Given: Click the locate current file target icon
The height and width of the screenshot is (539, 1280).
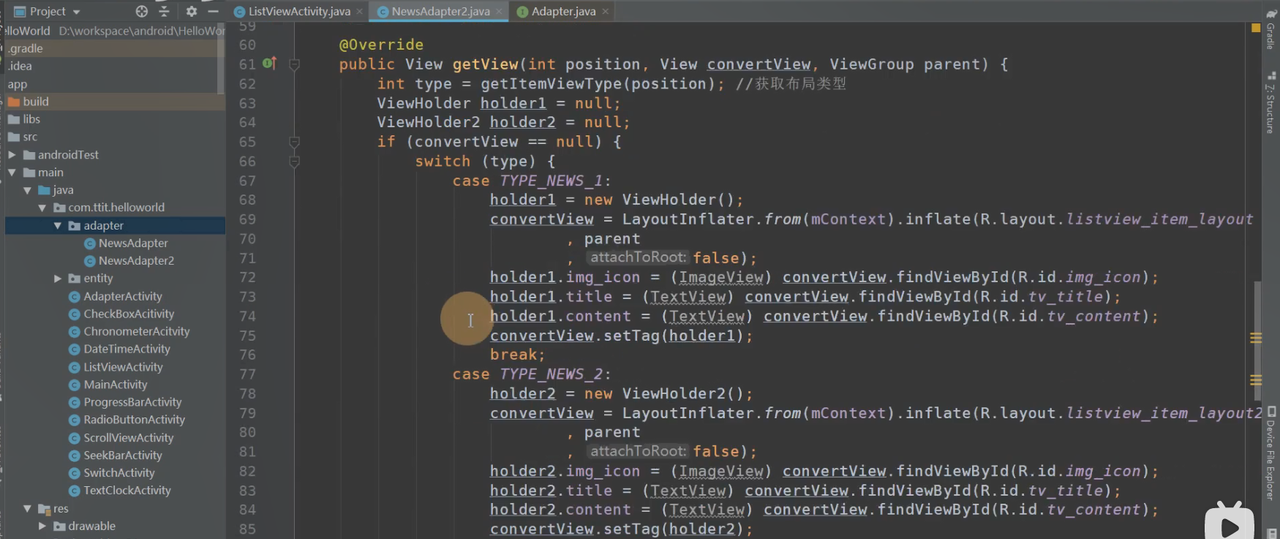Looking at the screenshot, I should click(x=142, y=12).
